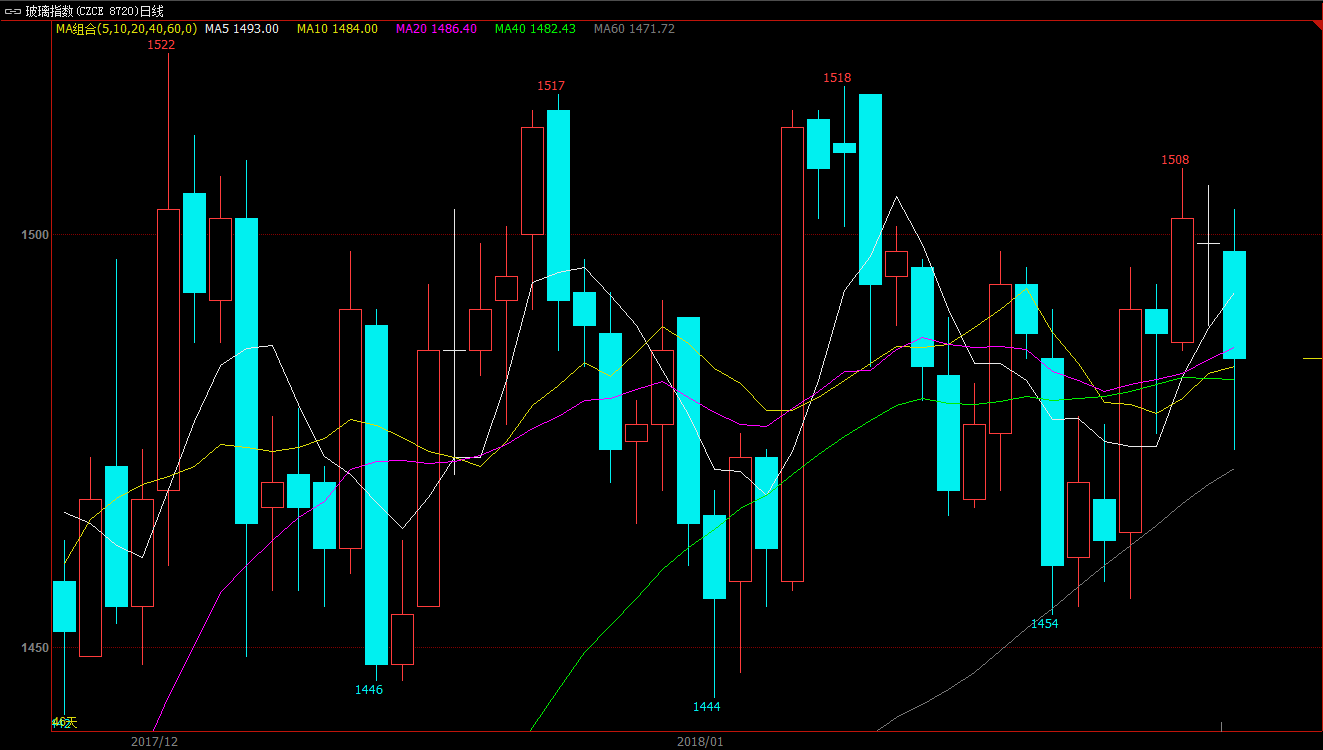This screenshot has width=1323, height=750.
Task: Select the candlestick above the 1444 low
Action: (x=714, y=557)
